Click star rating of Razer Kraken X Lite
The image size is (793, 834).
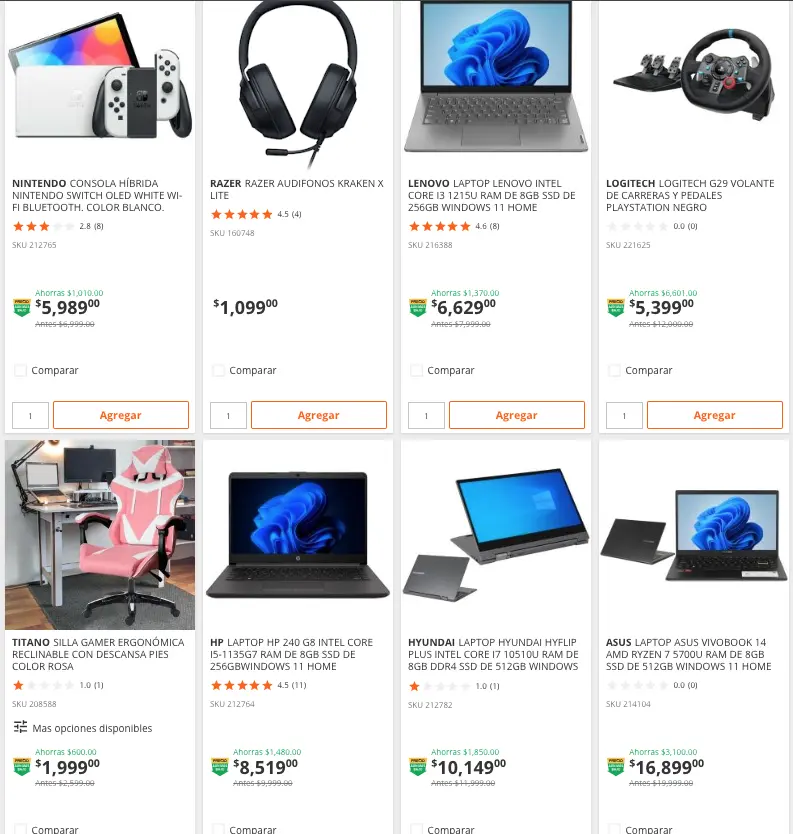point(241,214)
